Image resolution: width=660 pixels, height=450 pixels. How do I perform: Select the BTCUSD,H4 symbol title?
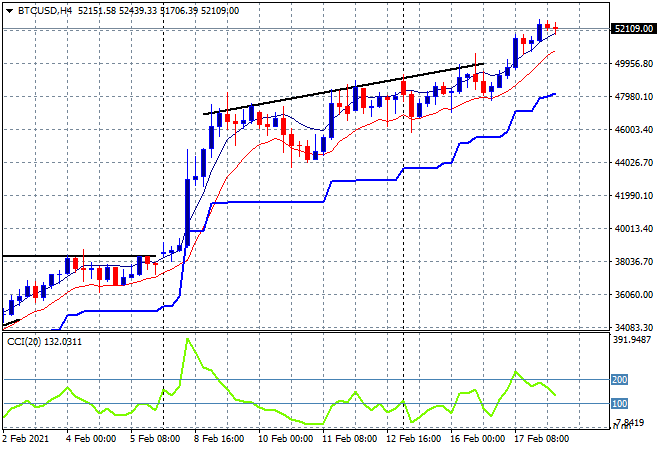click(x=45, y=11)
